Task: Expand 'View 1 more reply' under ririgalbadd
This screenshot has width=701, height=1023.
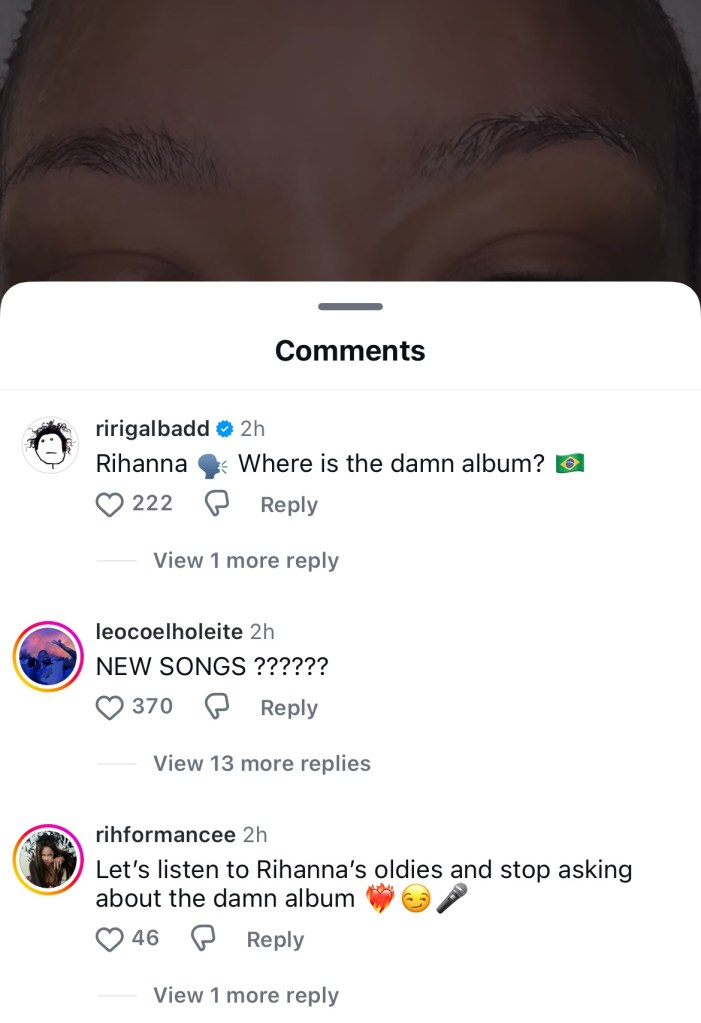Action: [245, 561]
